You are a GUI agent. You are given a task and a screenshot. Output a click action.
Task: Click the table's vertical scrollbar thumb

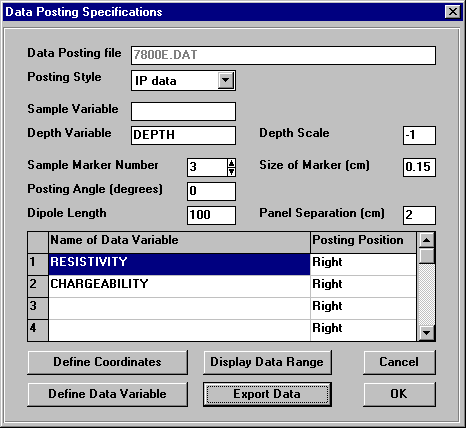(x=427, y=256)
